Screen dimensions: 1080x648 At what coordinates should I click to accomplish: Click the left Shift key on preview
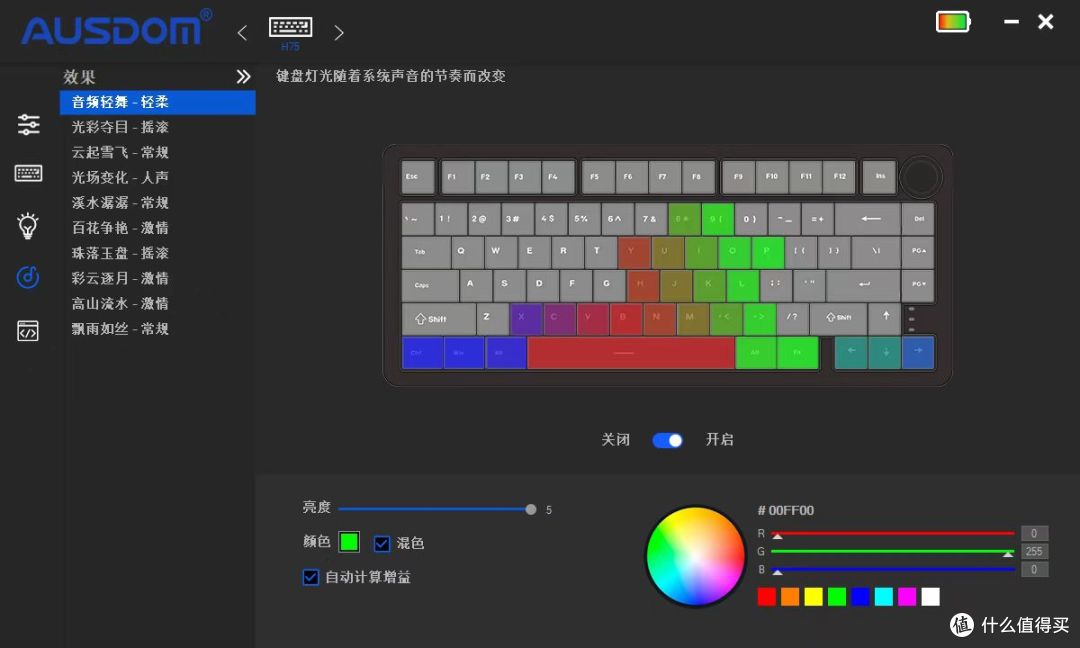439,320
